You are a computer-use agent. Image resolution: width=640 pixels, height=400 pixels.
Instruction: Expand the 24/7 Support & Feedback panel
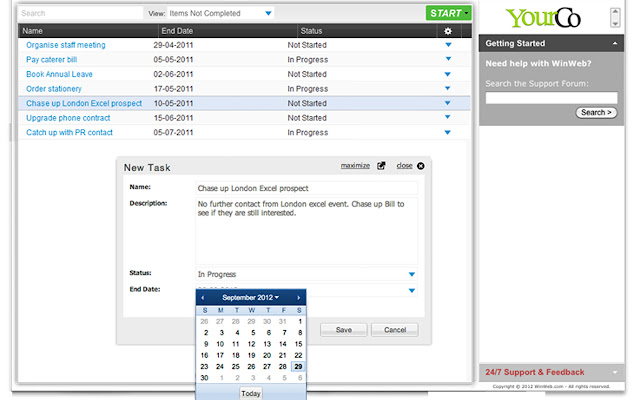pyautogui.click(x=615, y=372)
